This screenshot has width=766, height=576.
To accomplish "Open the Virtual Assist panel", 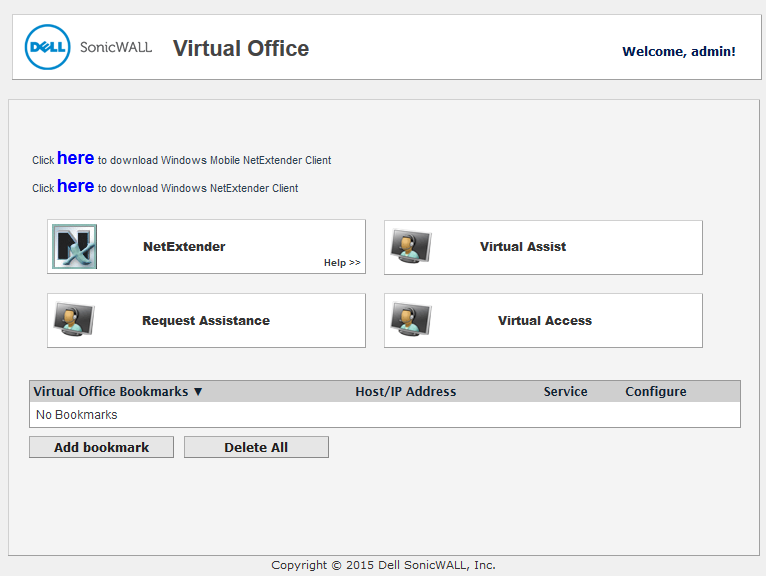I will [x=543, y=247].
